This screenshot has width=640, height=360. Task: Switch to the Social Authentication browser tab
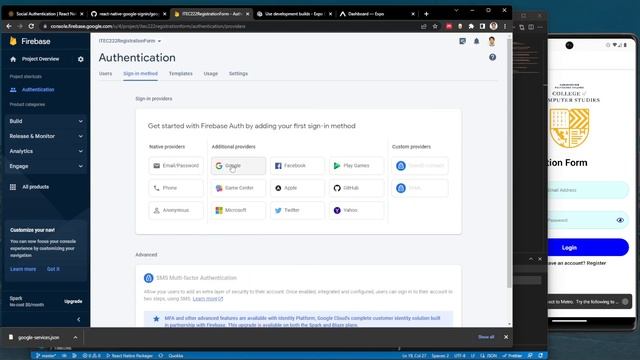coord(45,14)
